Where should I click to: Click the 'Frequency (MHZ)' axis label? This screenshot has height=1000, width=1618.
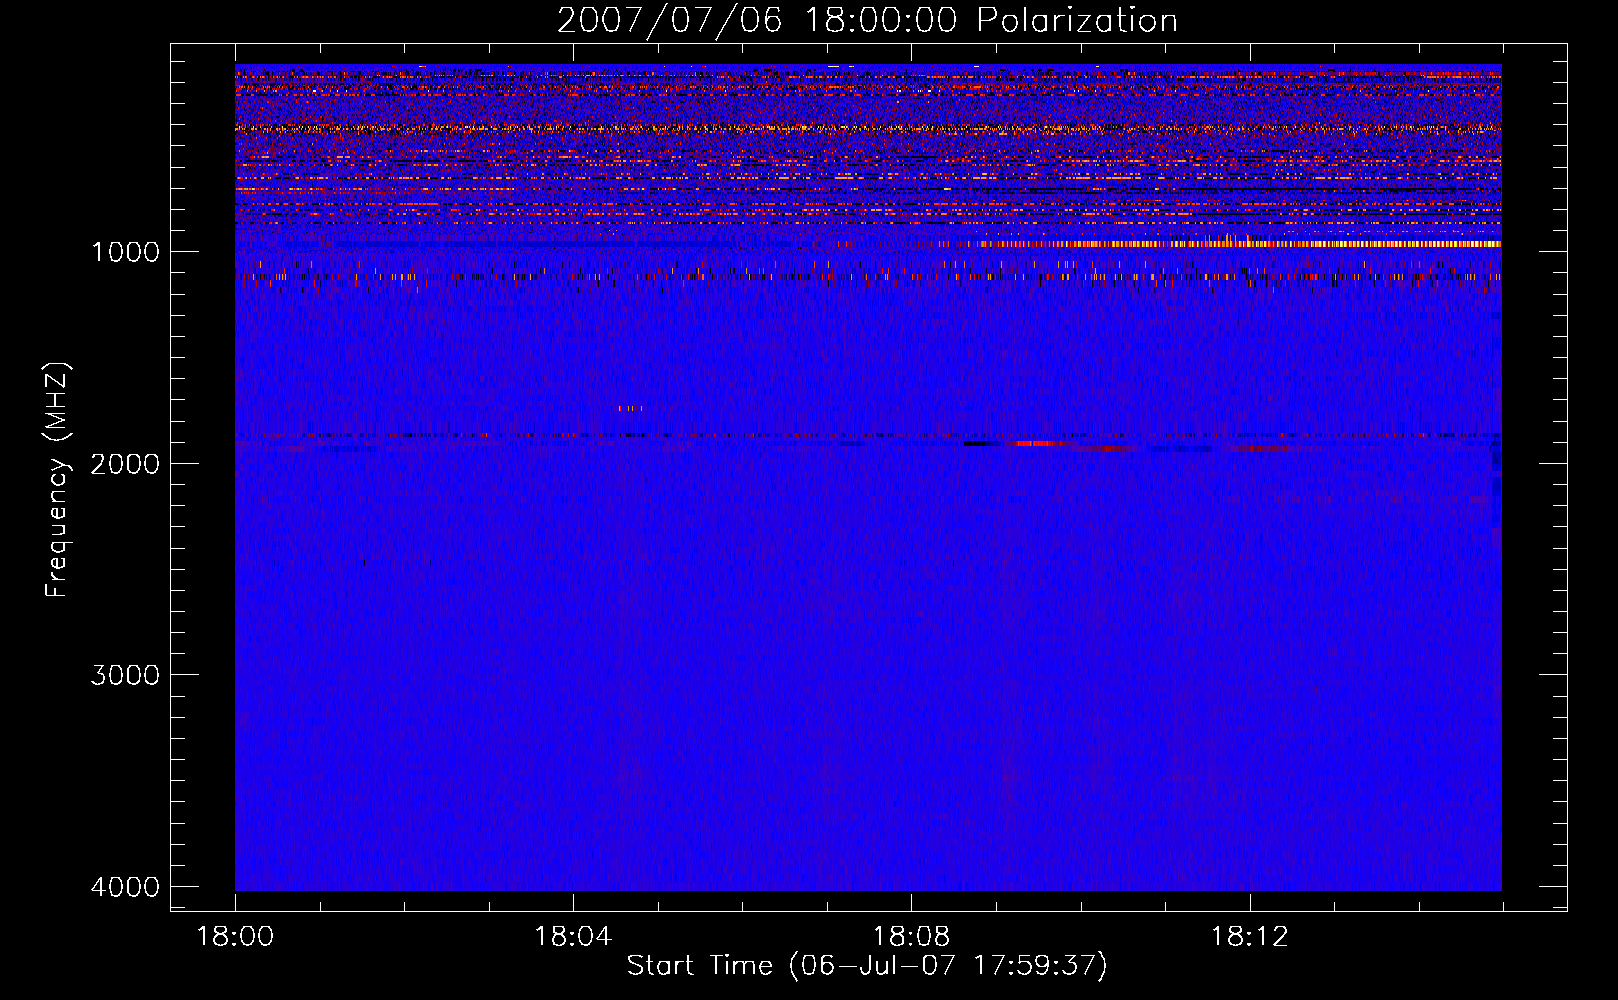coord(57,480)
